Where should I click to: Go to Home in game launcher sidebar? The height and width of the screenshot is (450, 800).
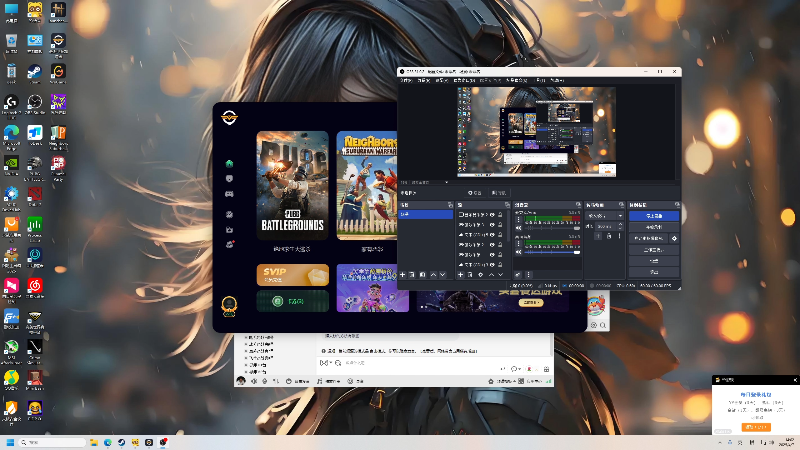[x=229, y=164]
